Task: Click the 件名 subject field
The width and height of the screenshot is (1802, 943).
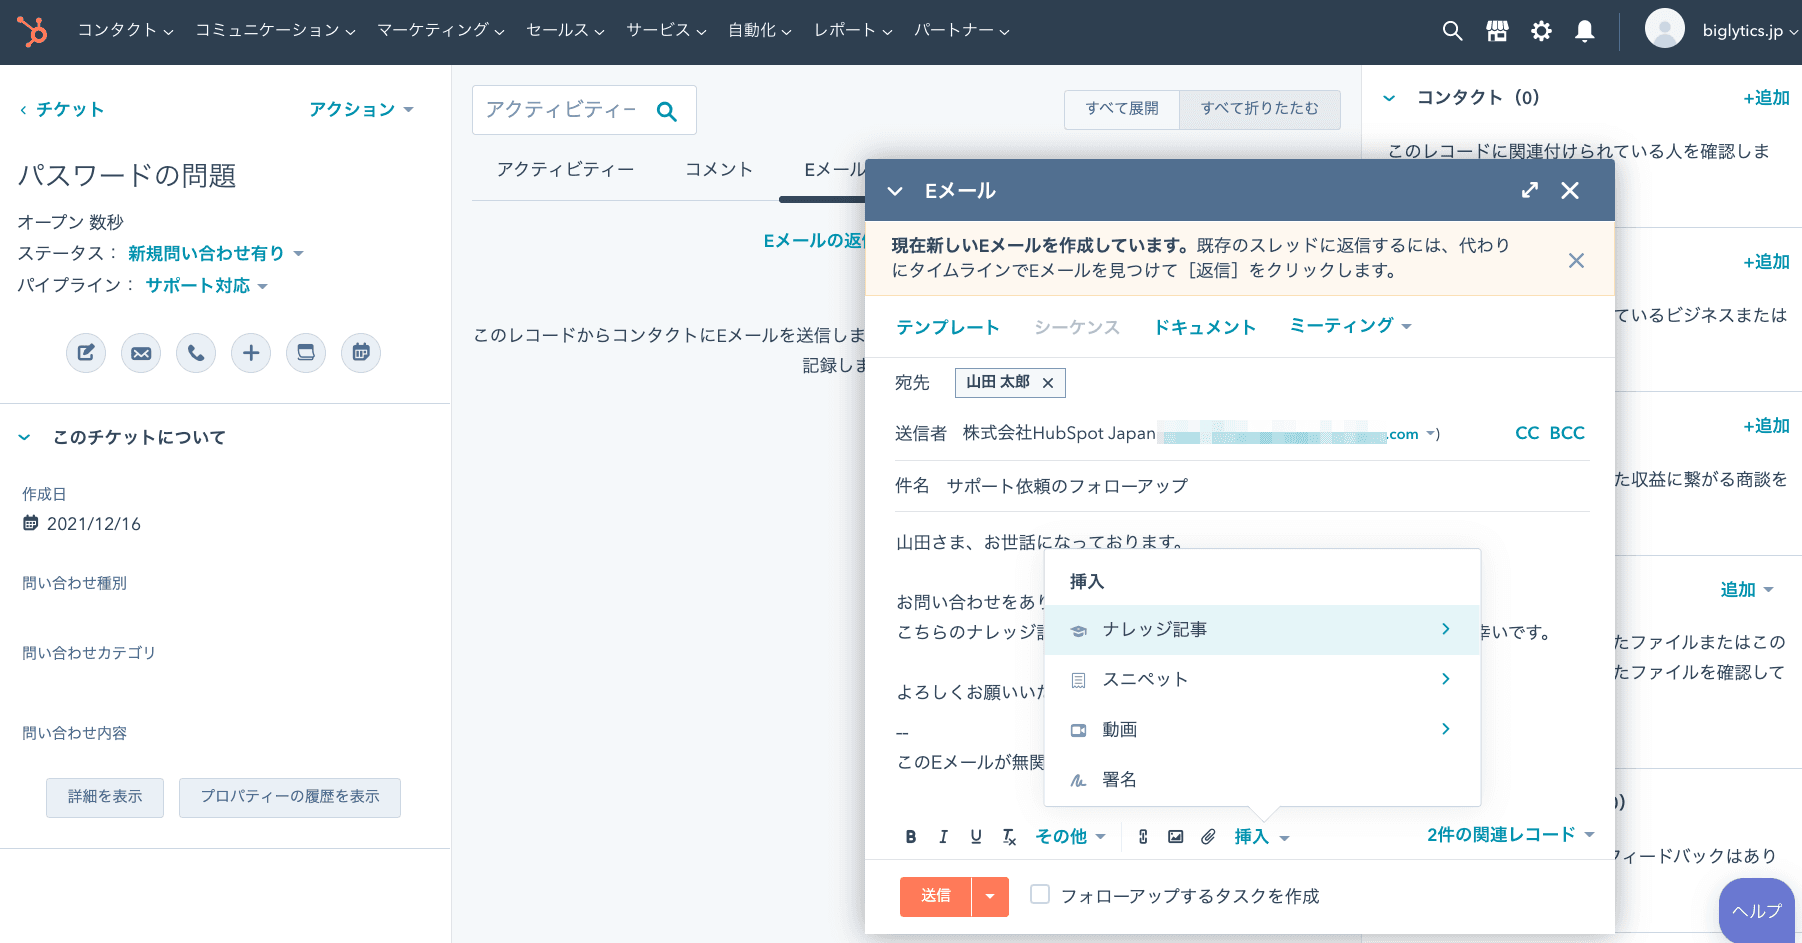Action: click(x=1260, y=486)
